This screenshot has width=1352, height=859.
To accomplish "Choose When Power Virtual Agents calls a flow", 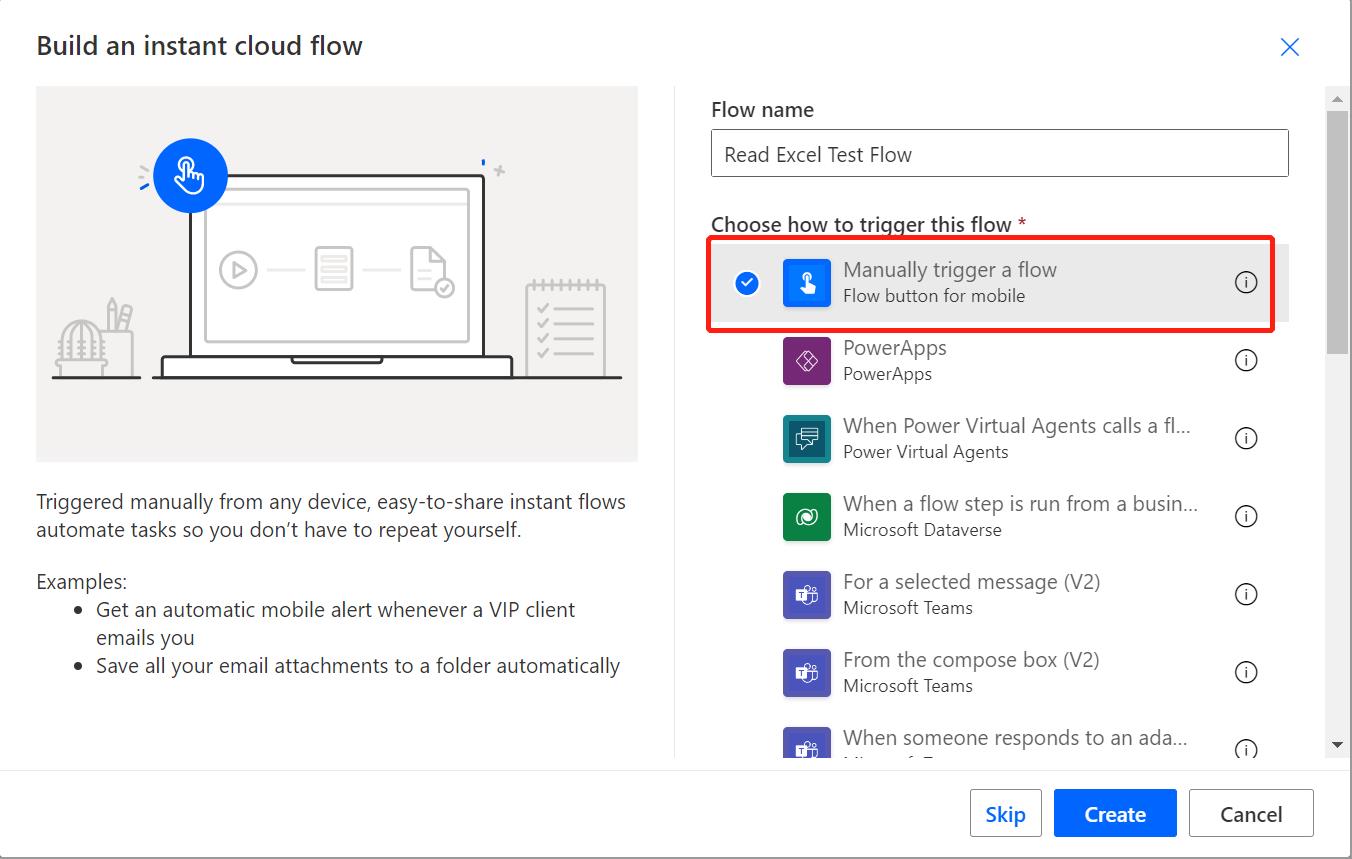I will pyautogui.click(x=1000, y=439).
